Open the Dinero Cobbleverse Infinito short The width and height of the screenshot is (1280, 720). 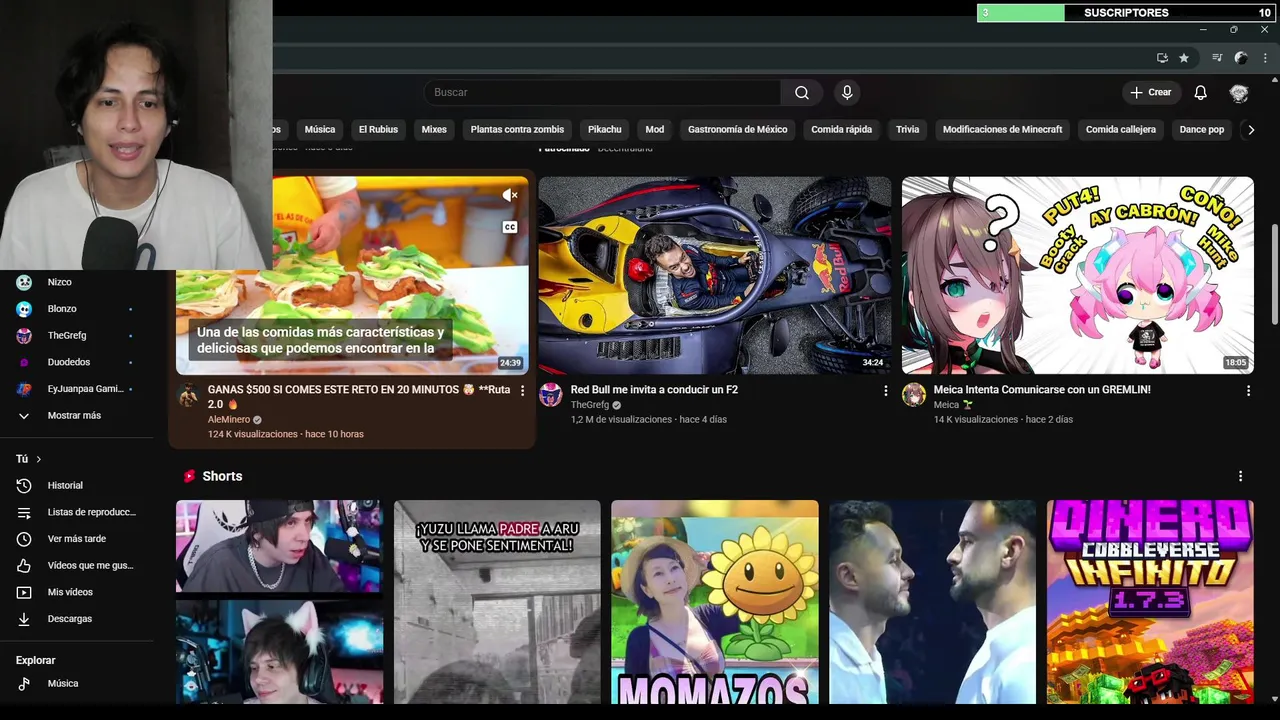pyautogui.click(x=1150, y=602)
